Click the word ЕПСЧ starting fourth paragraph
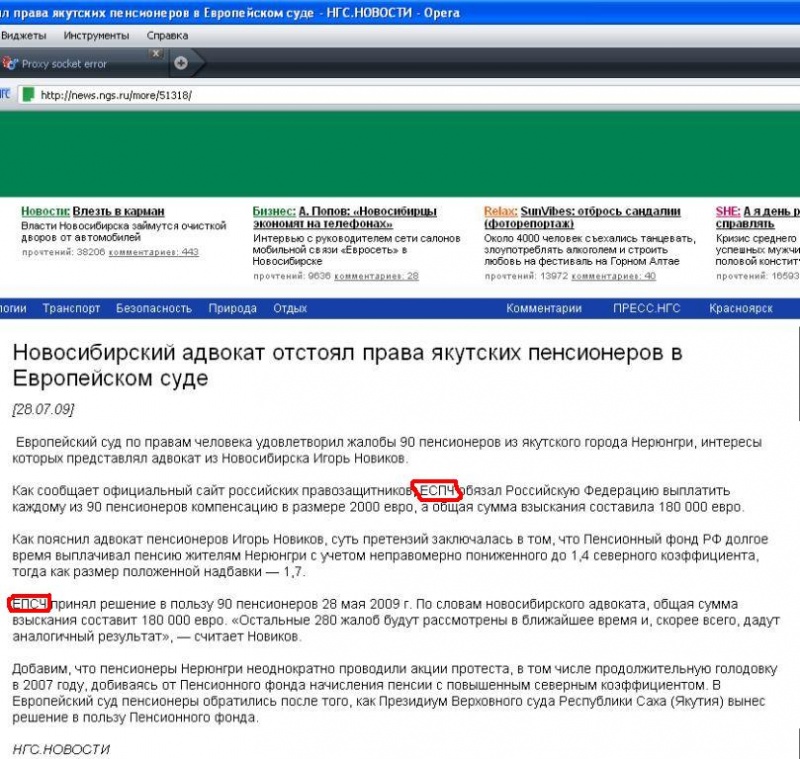The image size is (800, 759). 30,604
